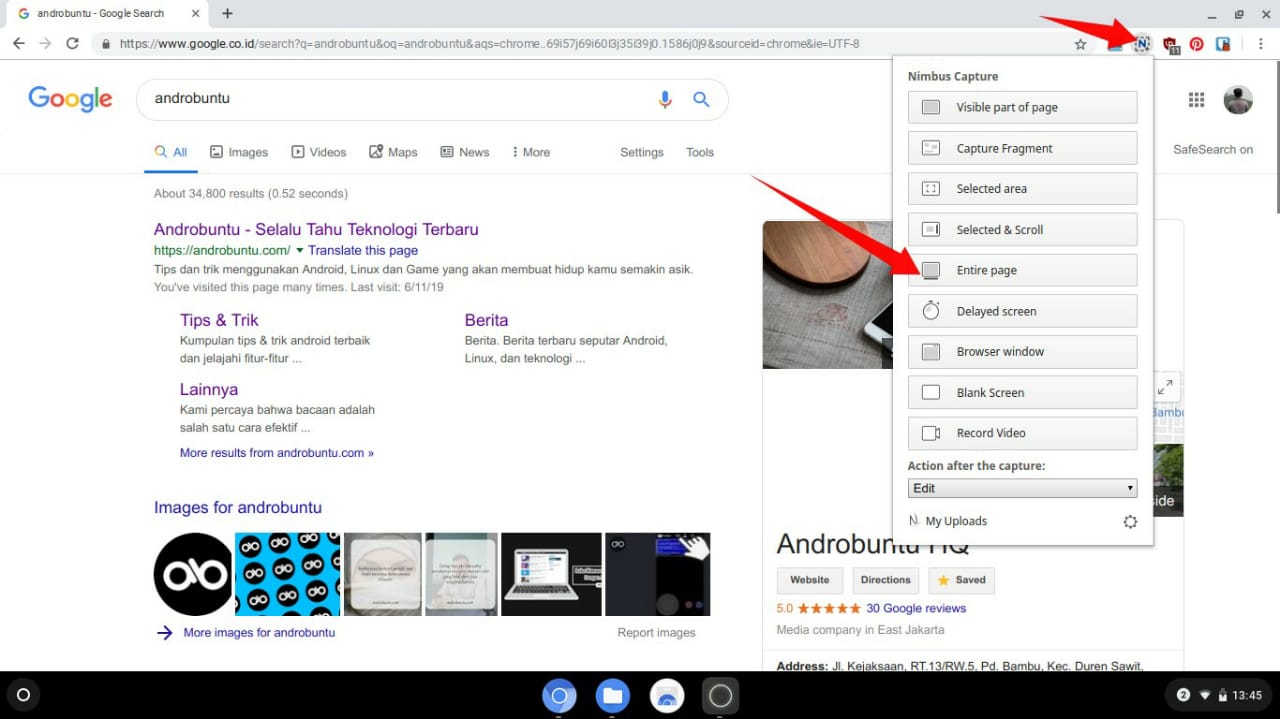Start voice search with the microphone icon

click(x=664, y=99)
